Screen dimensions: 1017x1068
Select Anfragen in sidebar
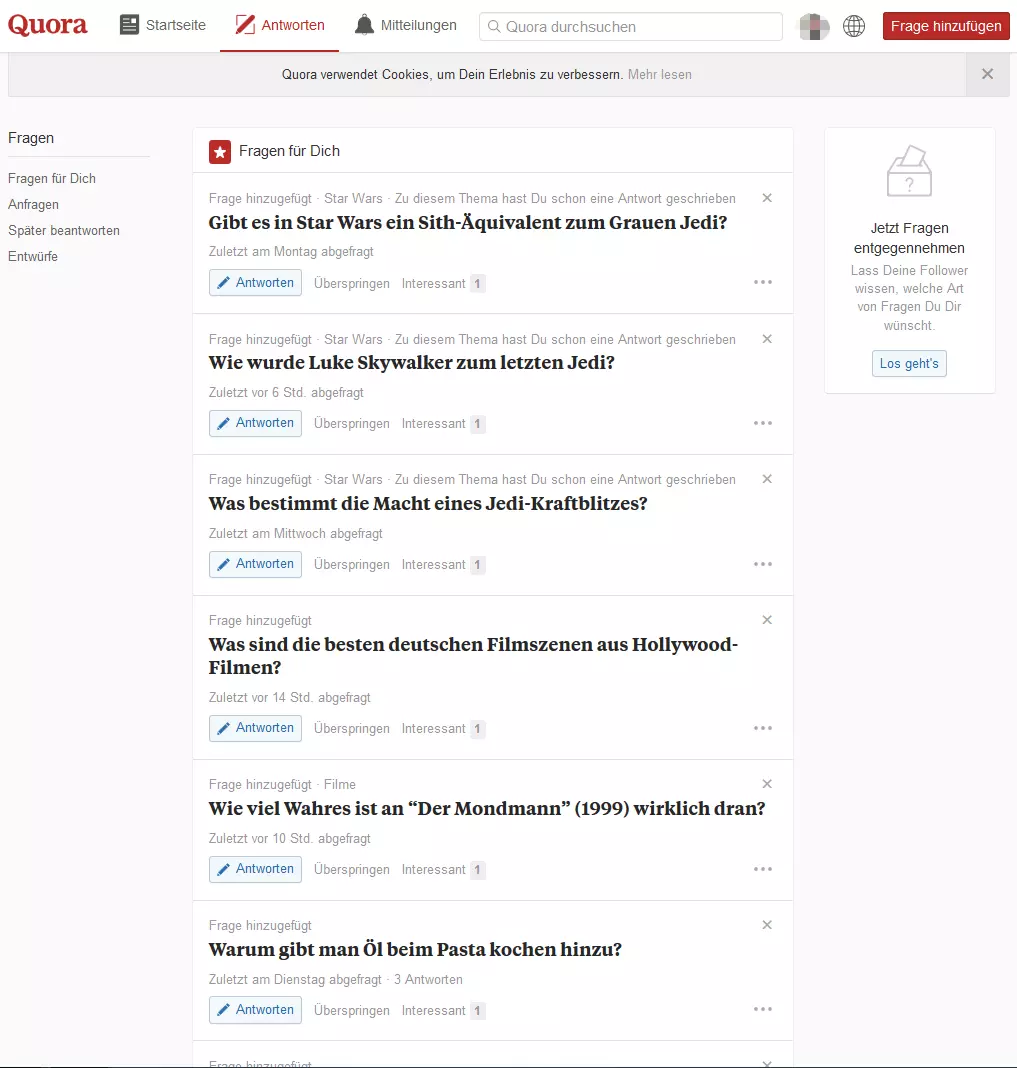click(x=33, y=204)
